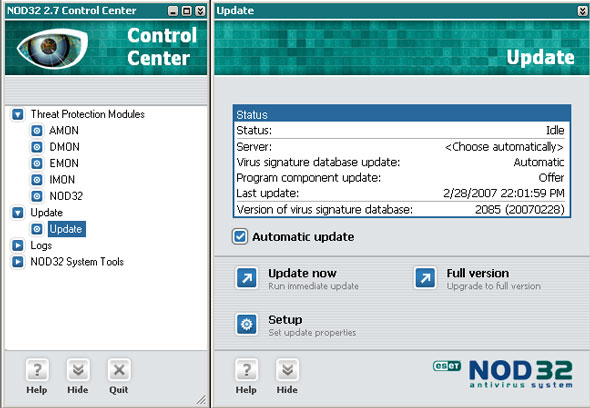Click the ESET NOD32 antivirus system logo
The height and width of the screenshot is (408, 590).
pos(503,374)
